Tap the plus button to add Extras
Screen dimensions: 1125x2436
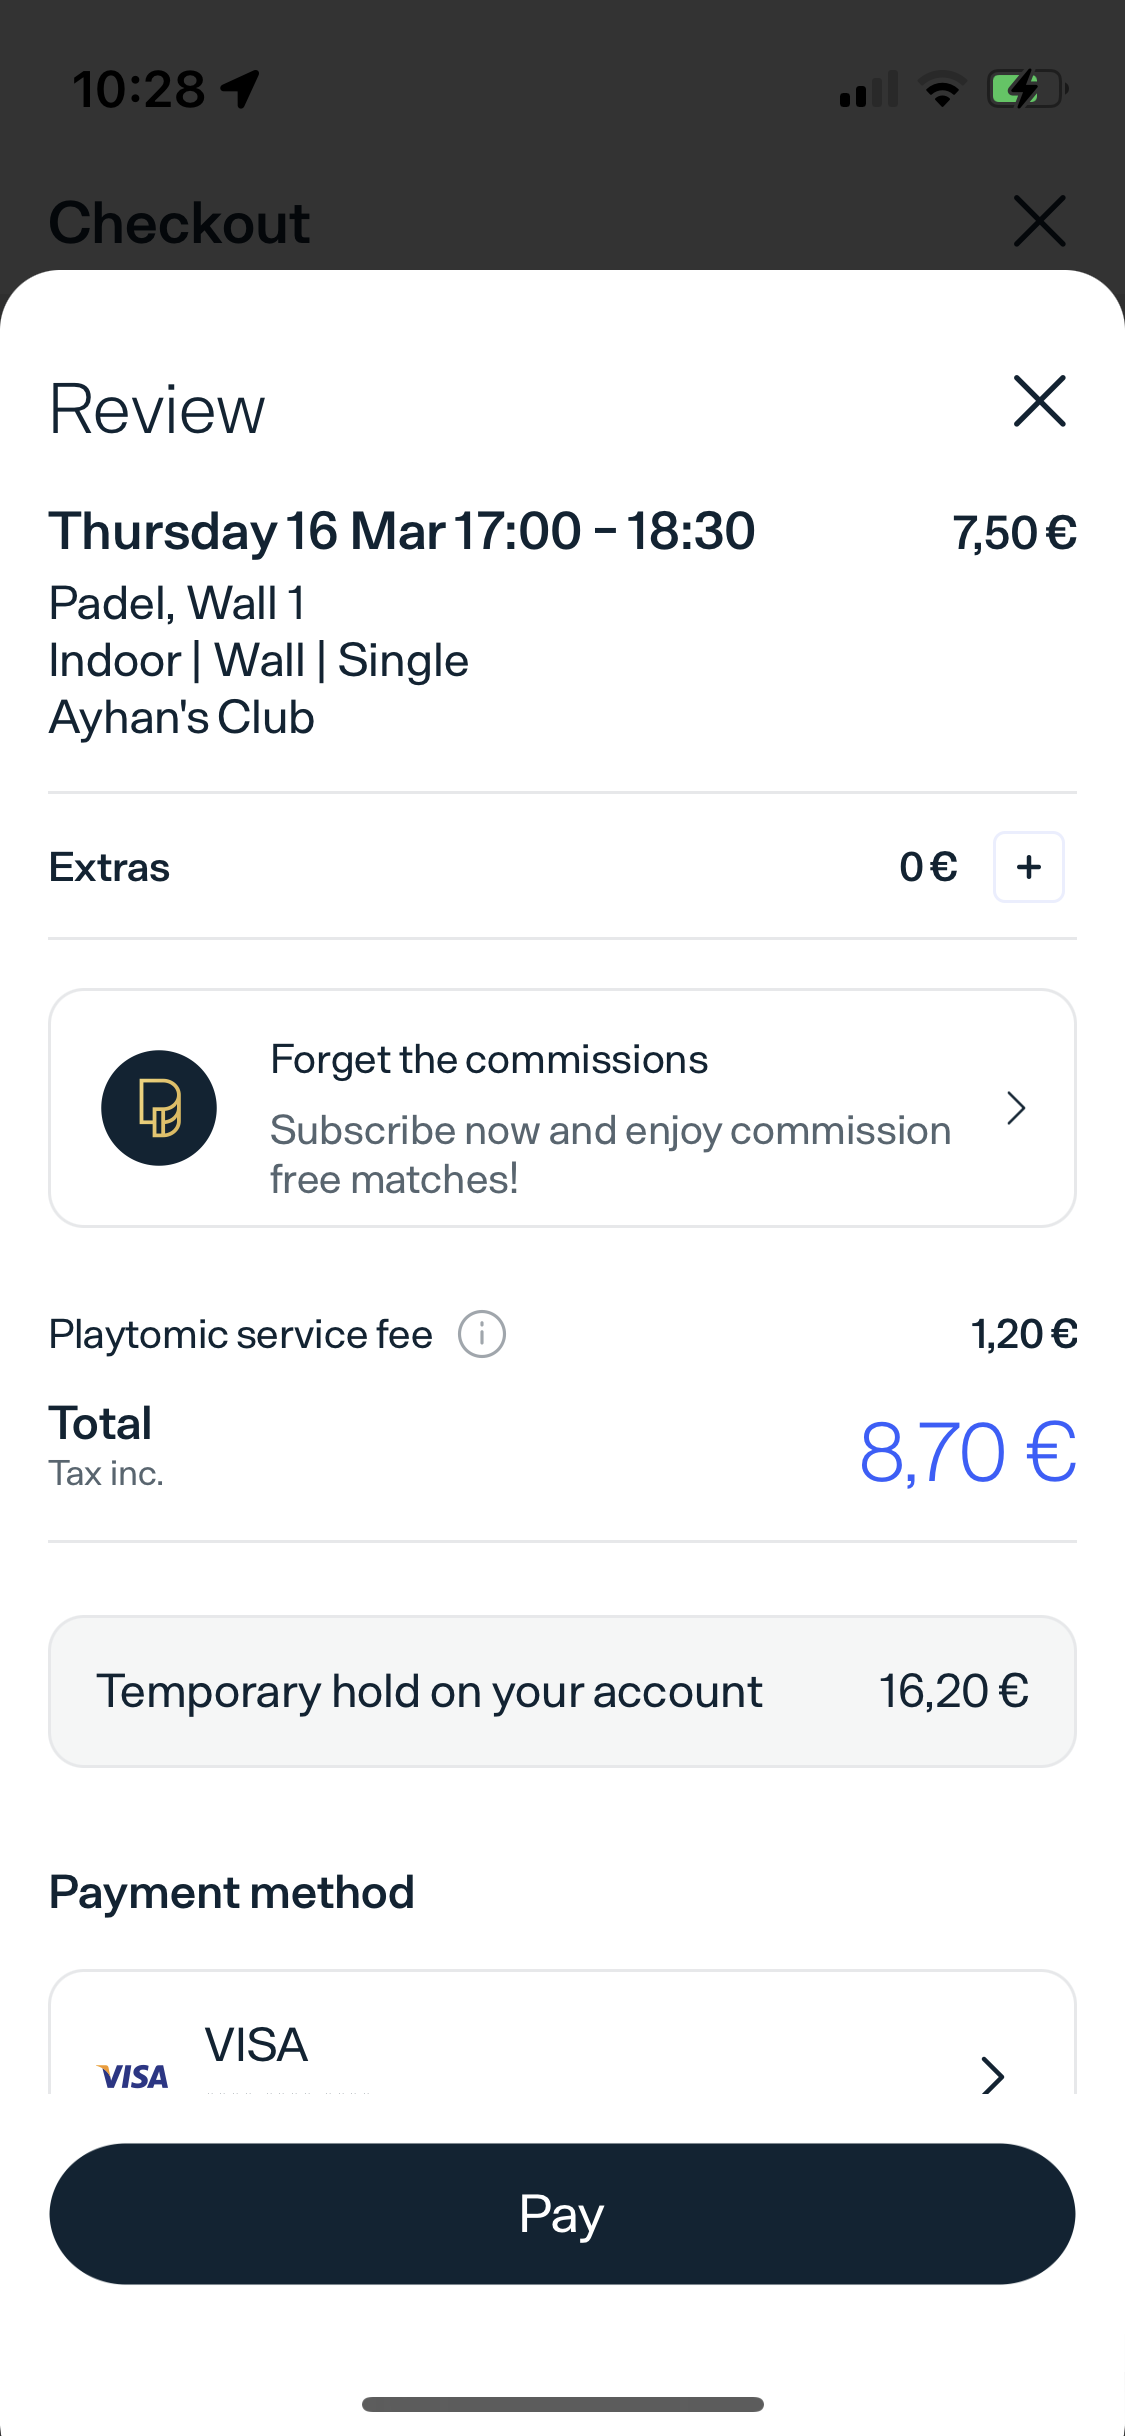pyautogui.click(x=1028, y=867)
